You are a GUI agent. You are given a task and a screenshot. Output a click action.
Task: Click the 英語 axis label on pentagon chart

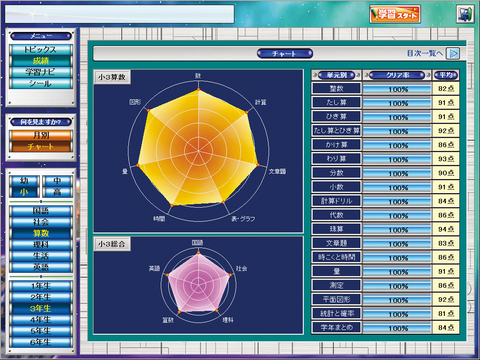[x=154, y=268]
